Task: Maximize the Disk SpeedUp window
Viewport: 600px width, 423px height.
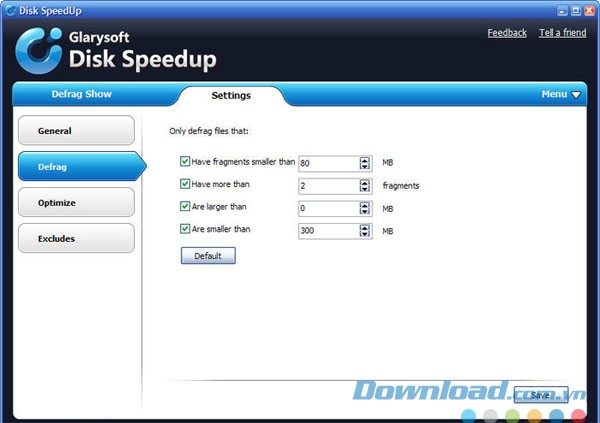Action: (576, 11)
